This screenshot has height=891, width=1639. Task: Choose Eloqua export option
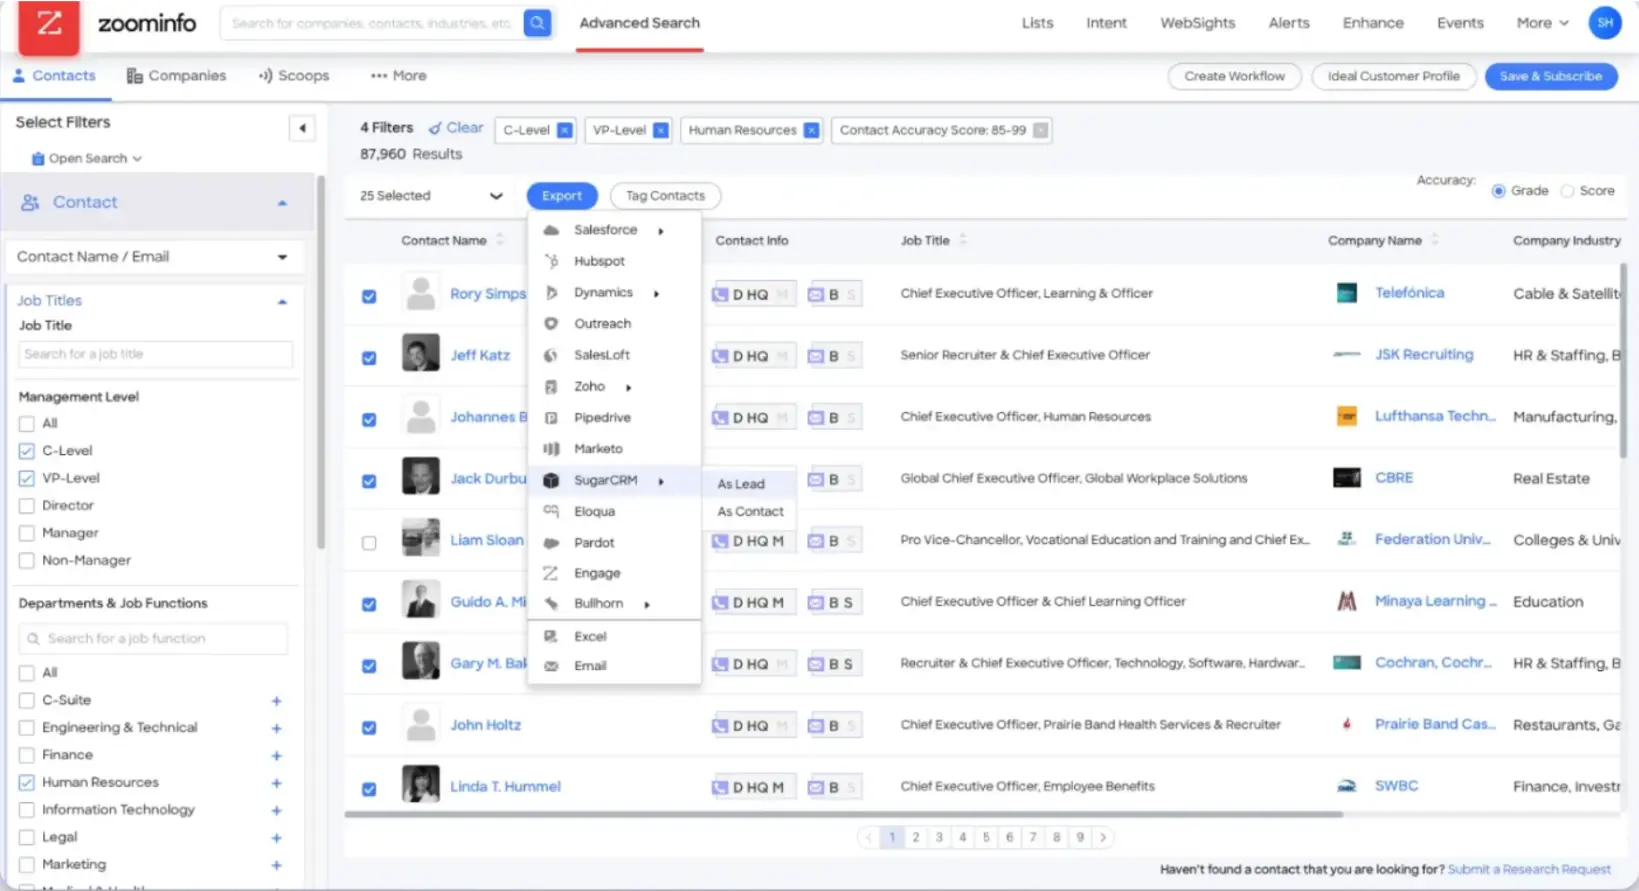click(x=613, y=511)
